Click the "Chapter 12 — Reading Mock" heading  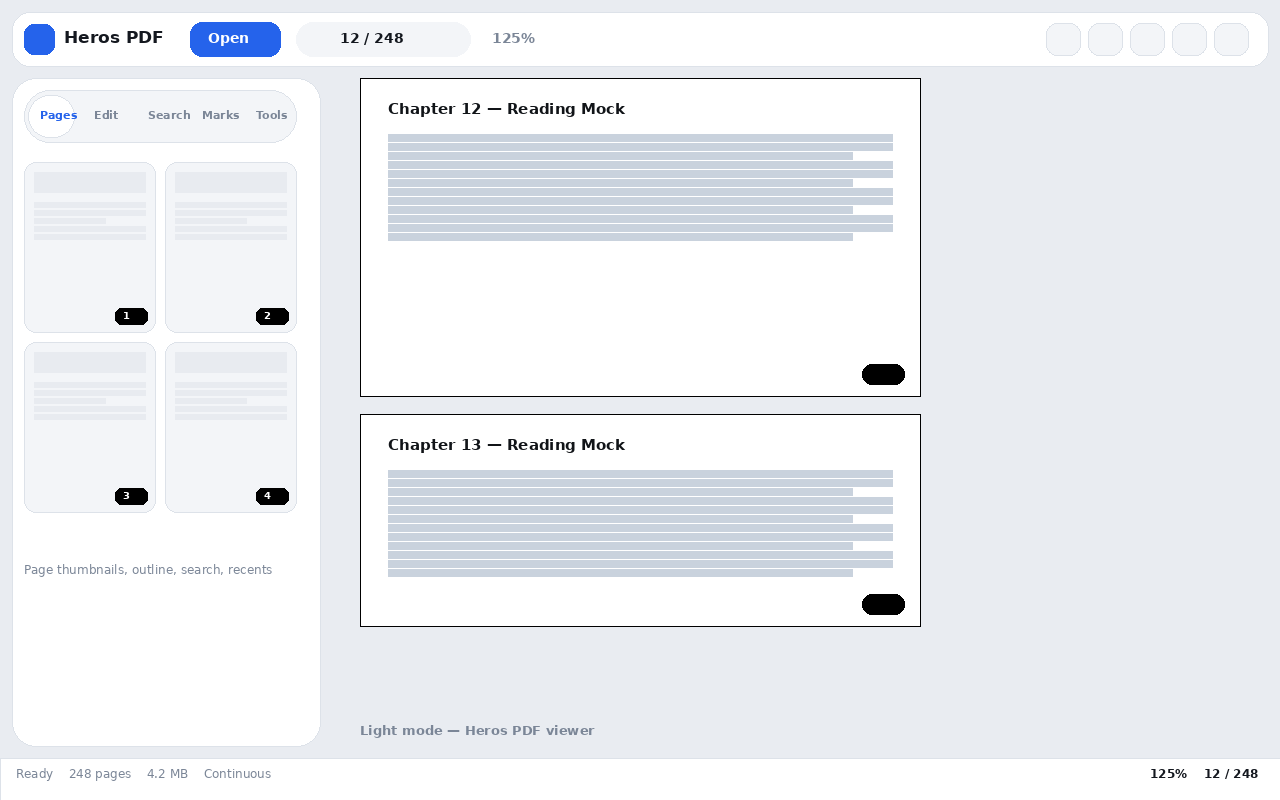[506, 109]
